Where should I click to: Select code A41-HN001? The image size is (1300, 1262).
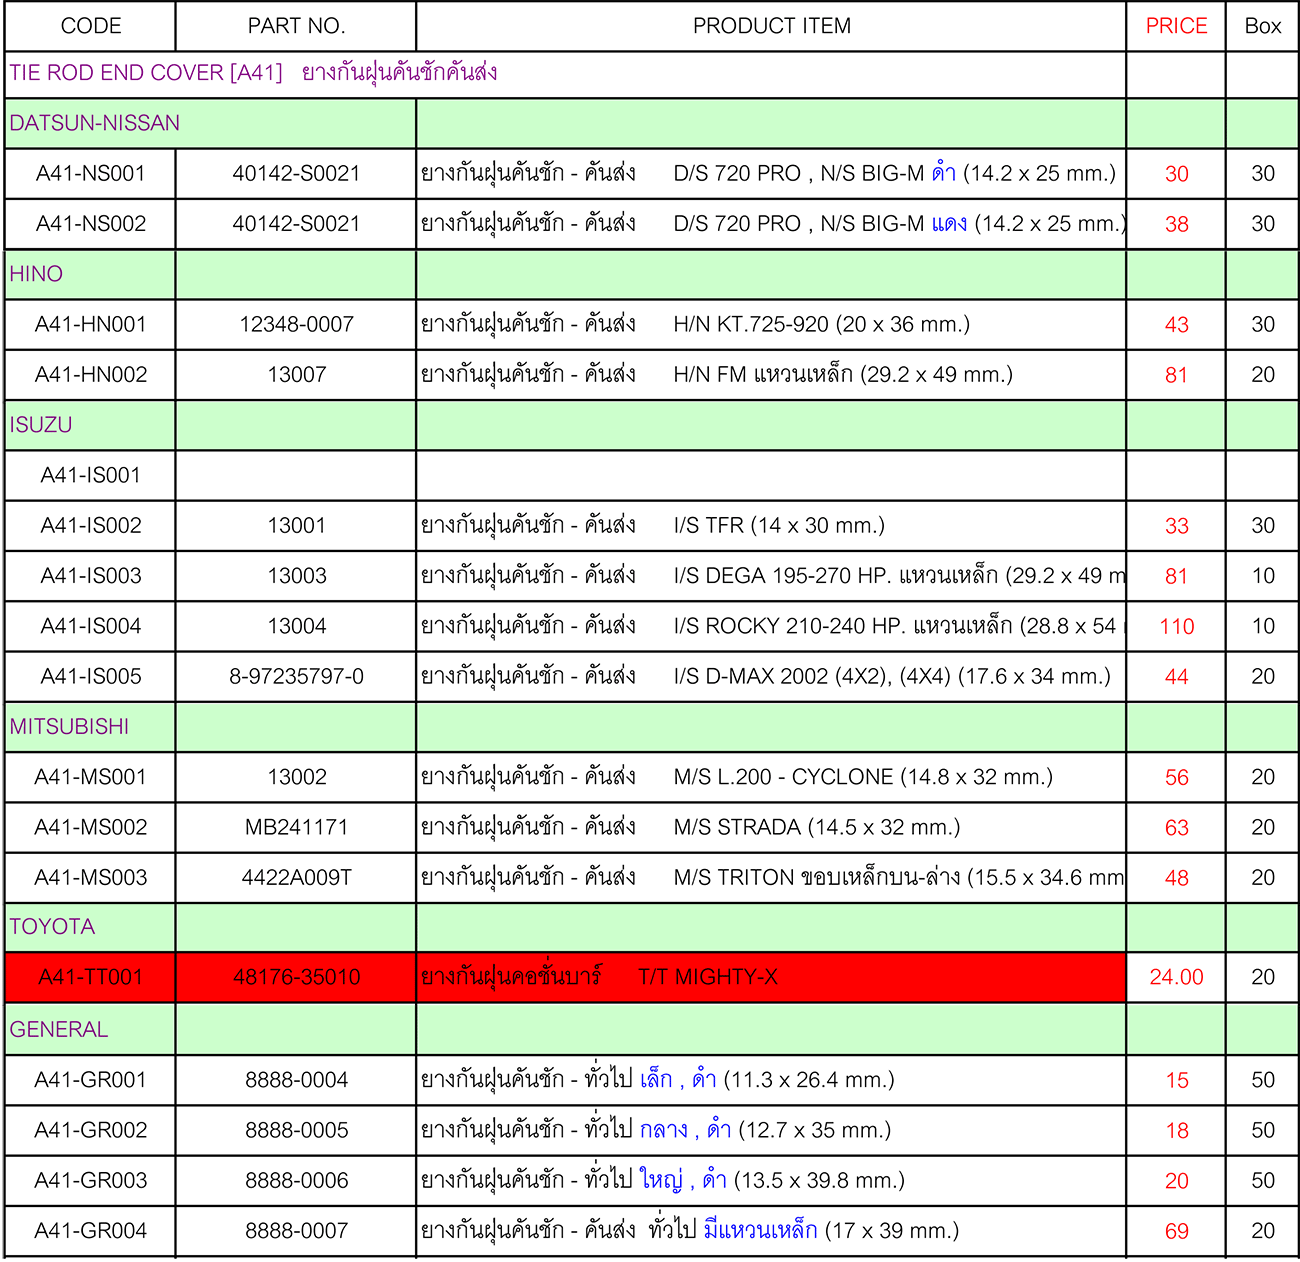(x=91, y=324)
